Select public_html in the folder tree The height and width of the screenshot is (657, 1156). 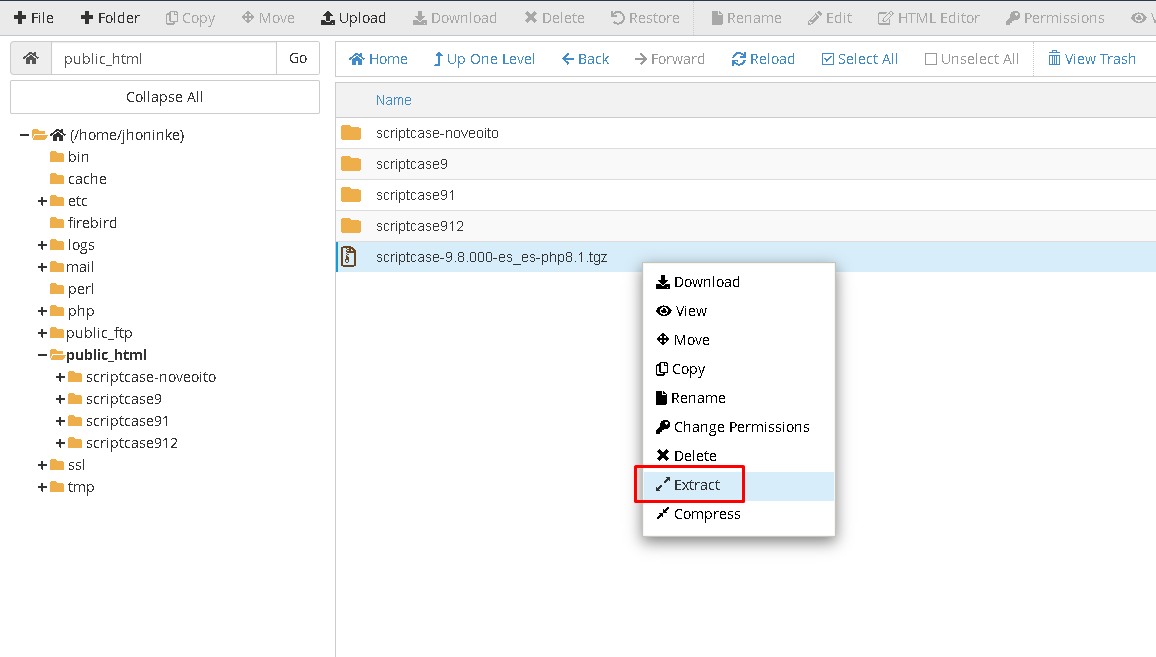[106, 355]
